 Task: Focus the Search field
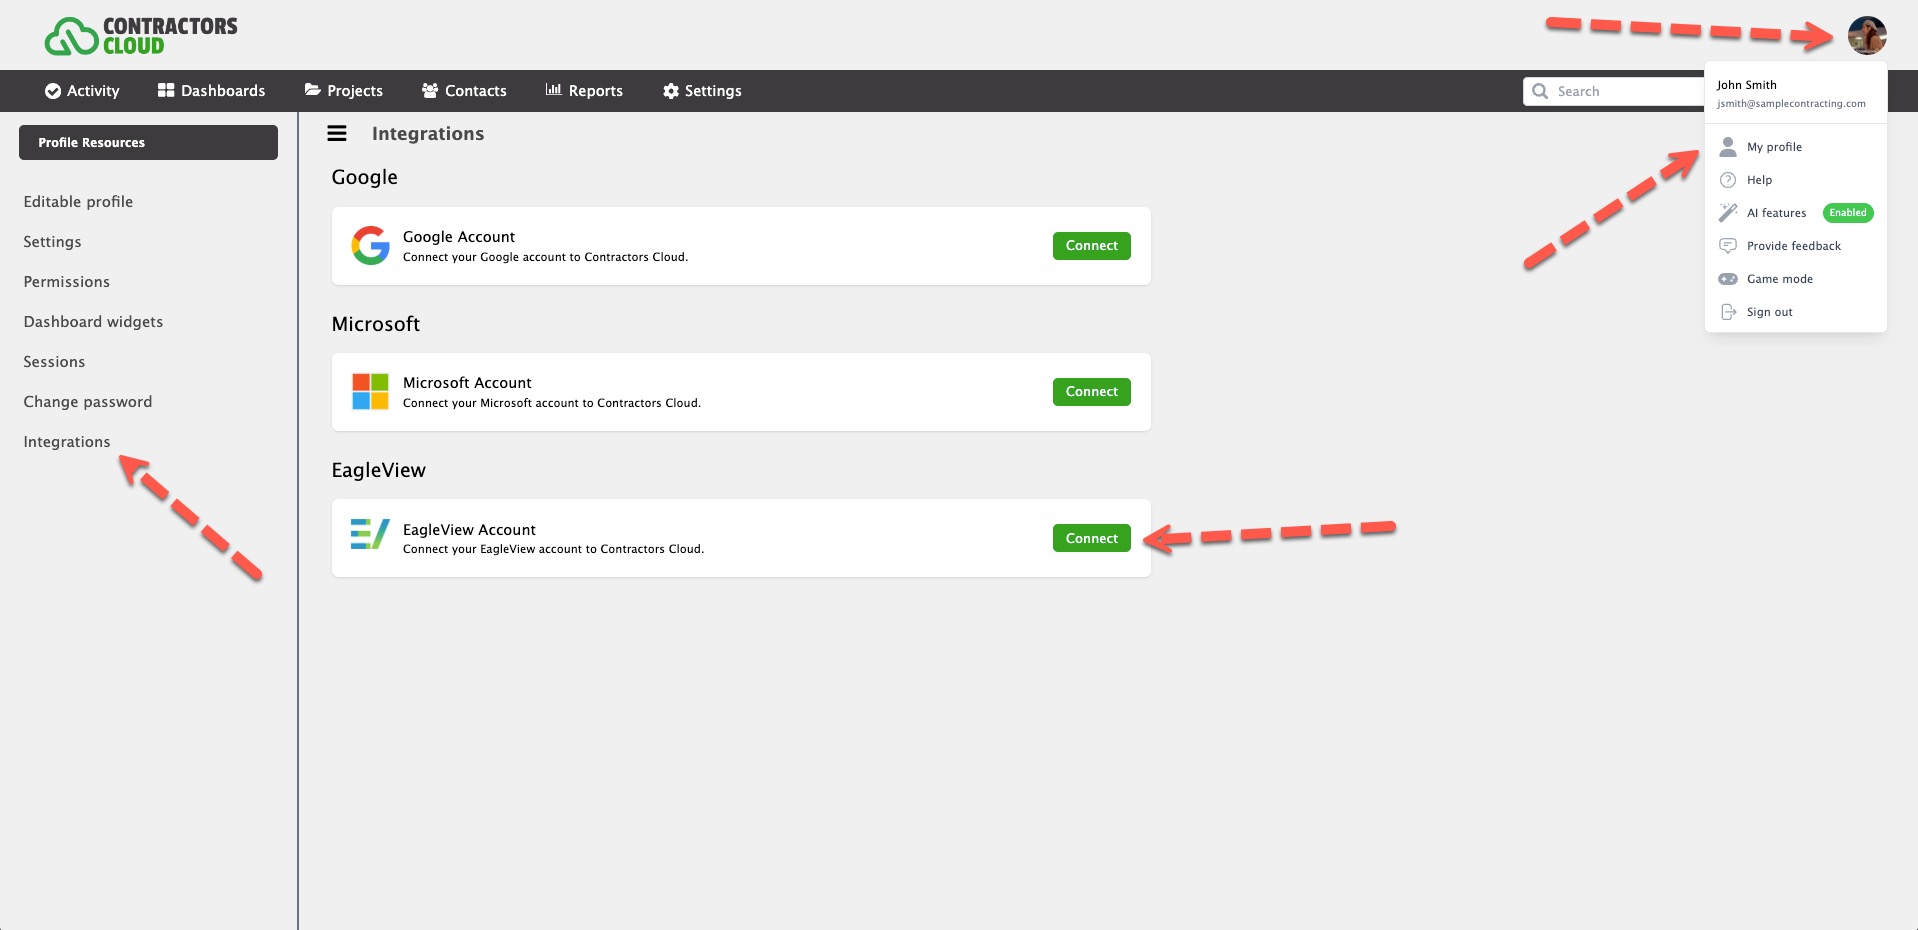point(1614,91)
